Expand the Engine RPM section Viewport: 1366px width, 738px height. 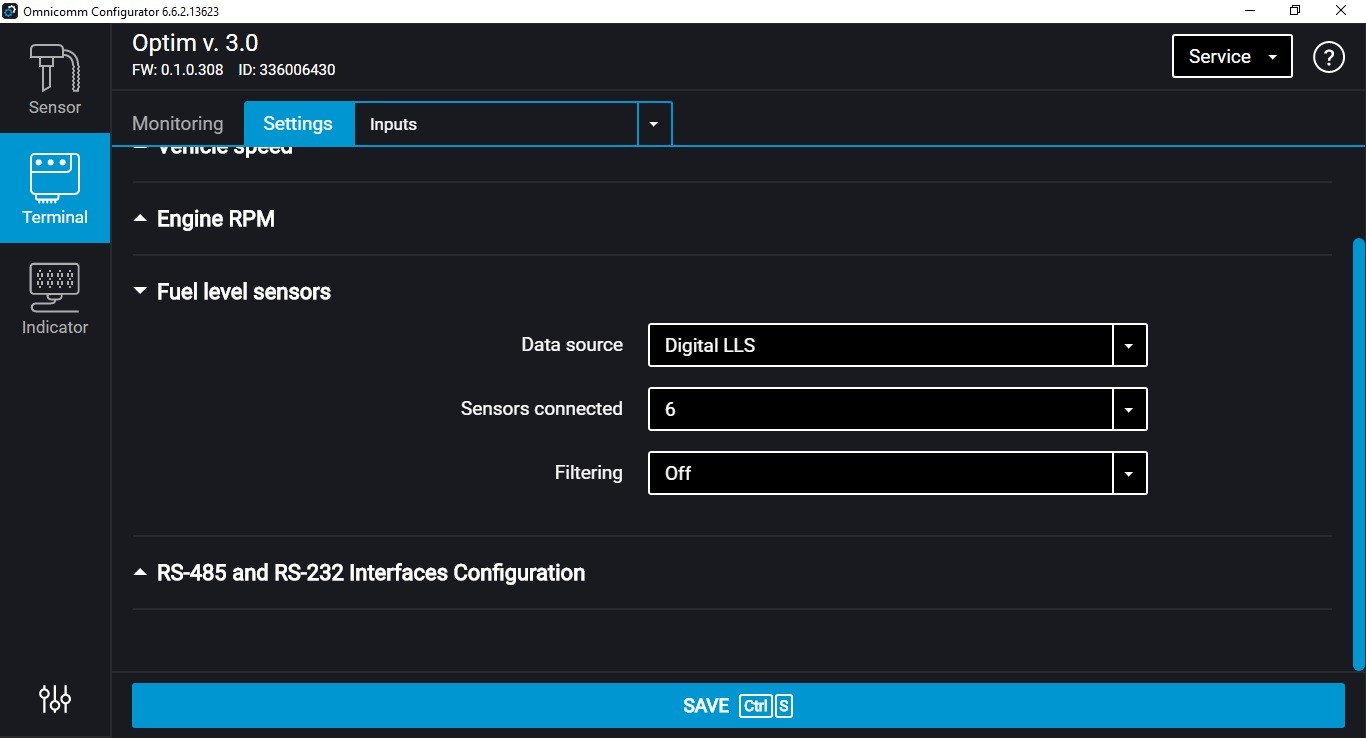tap(139, 219)
